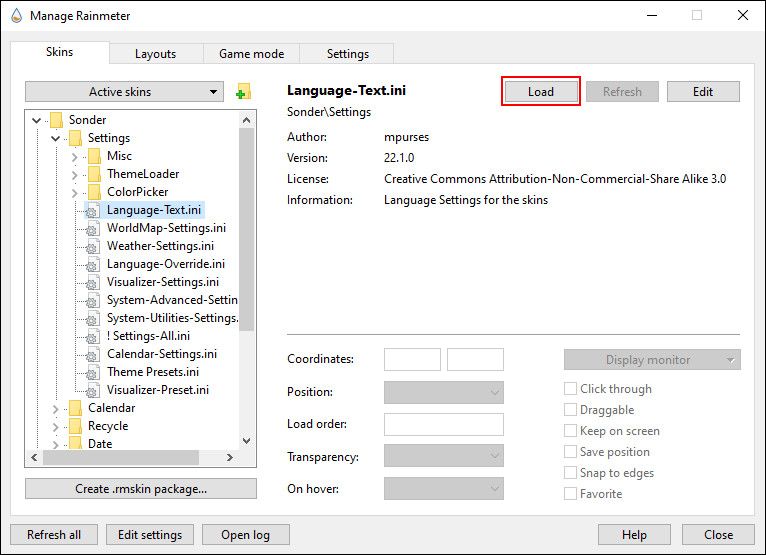Open the Active skins dropdown

pyautogui.click(x=124, y=92)
